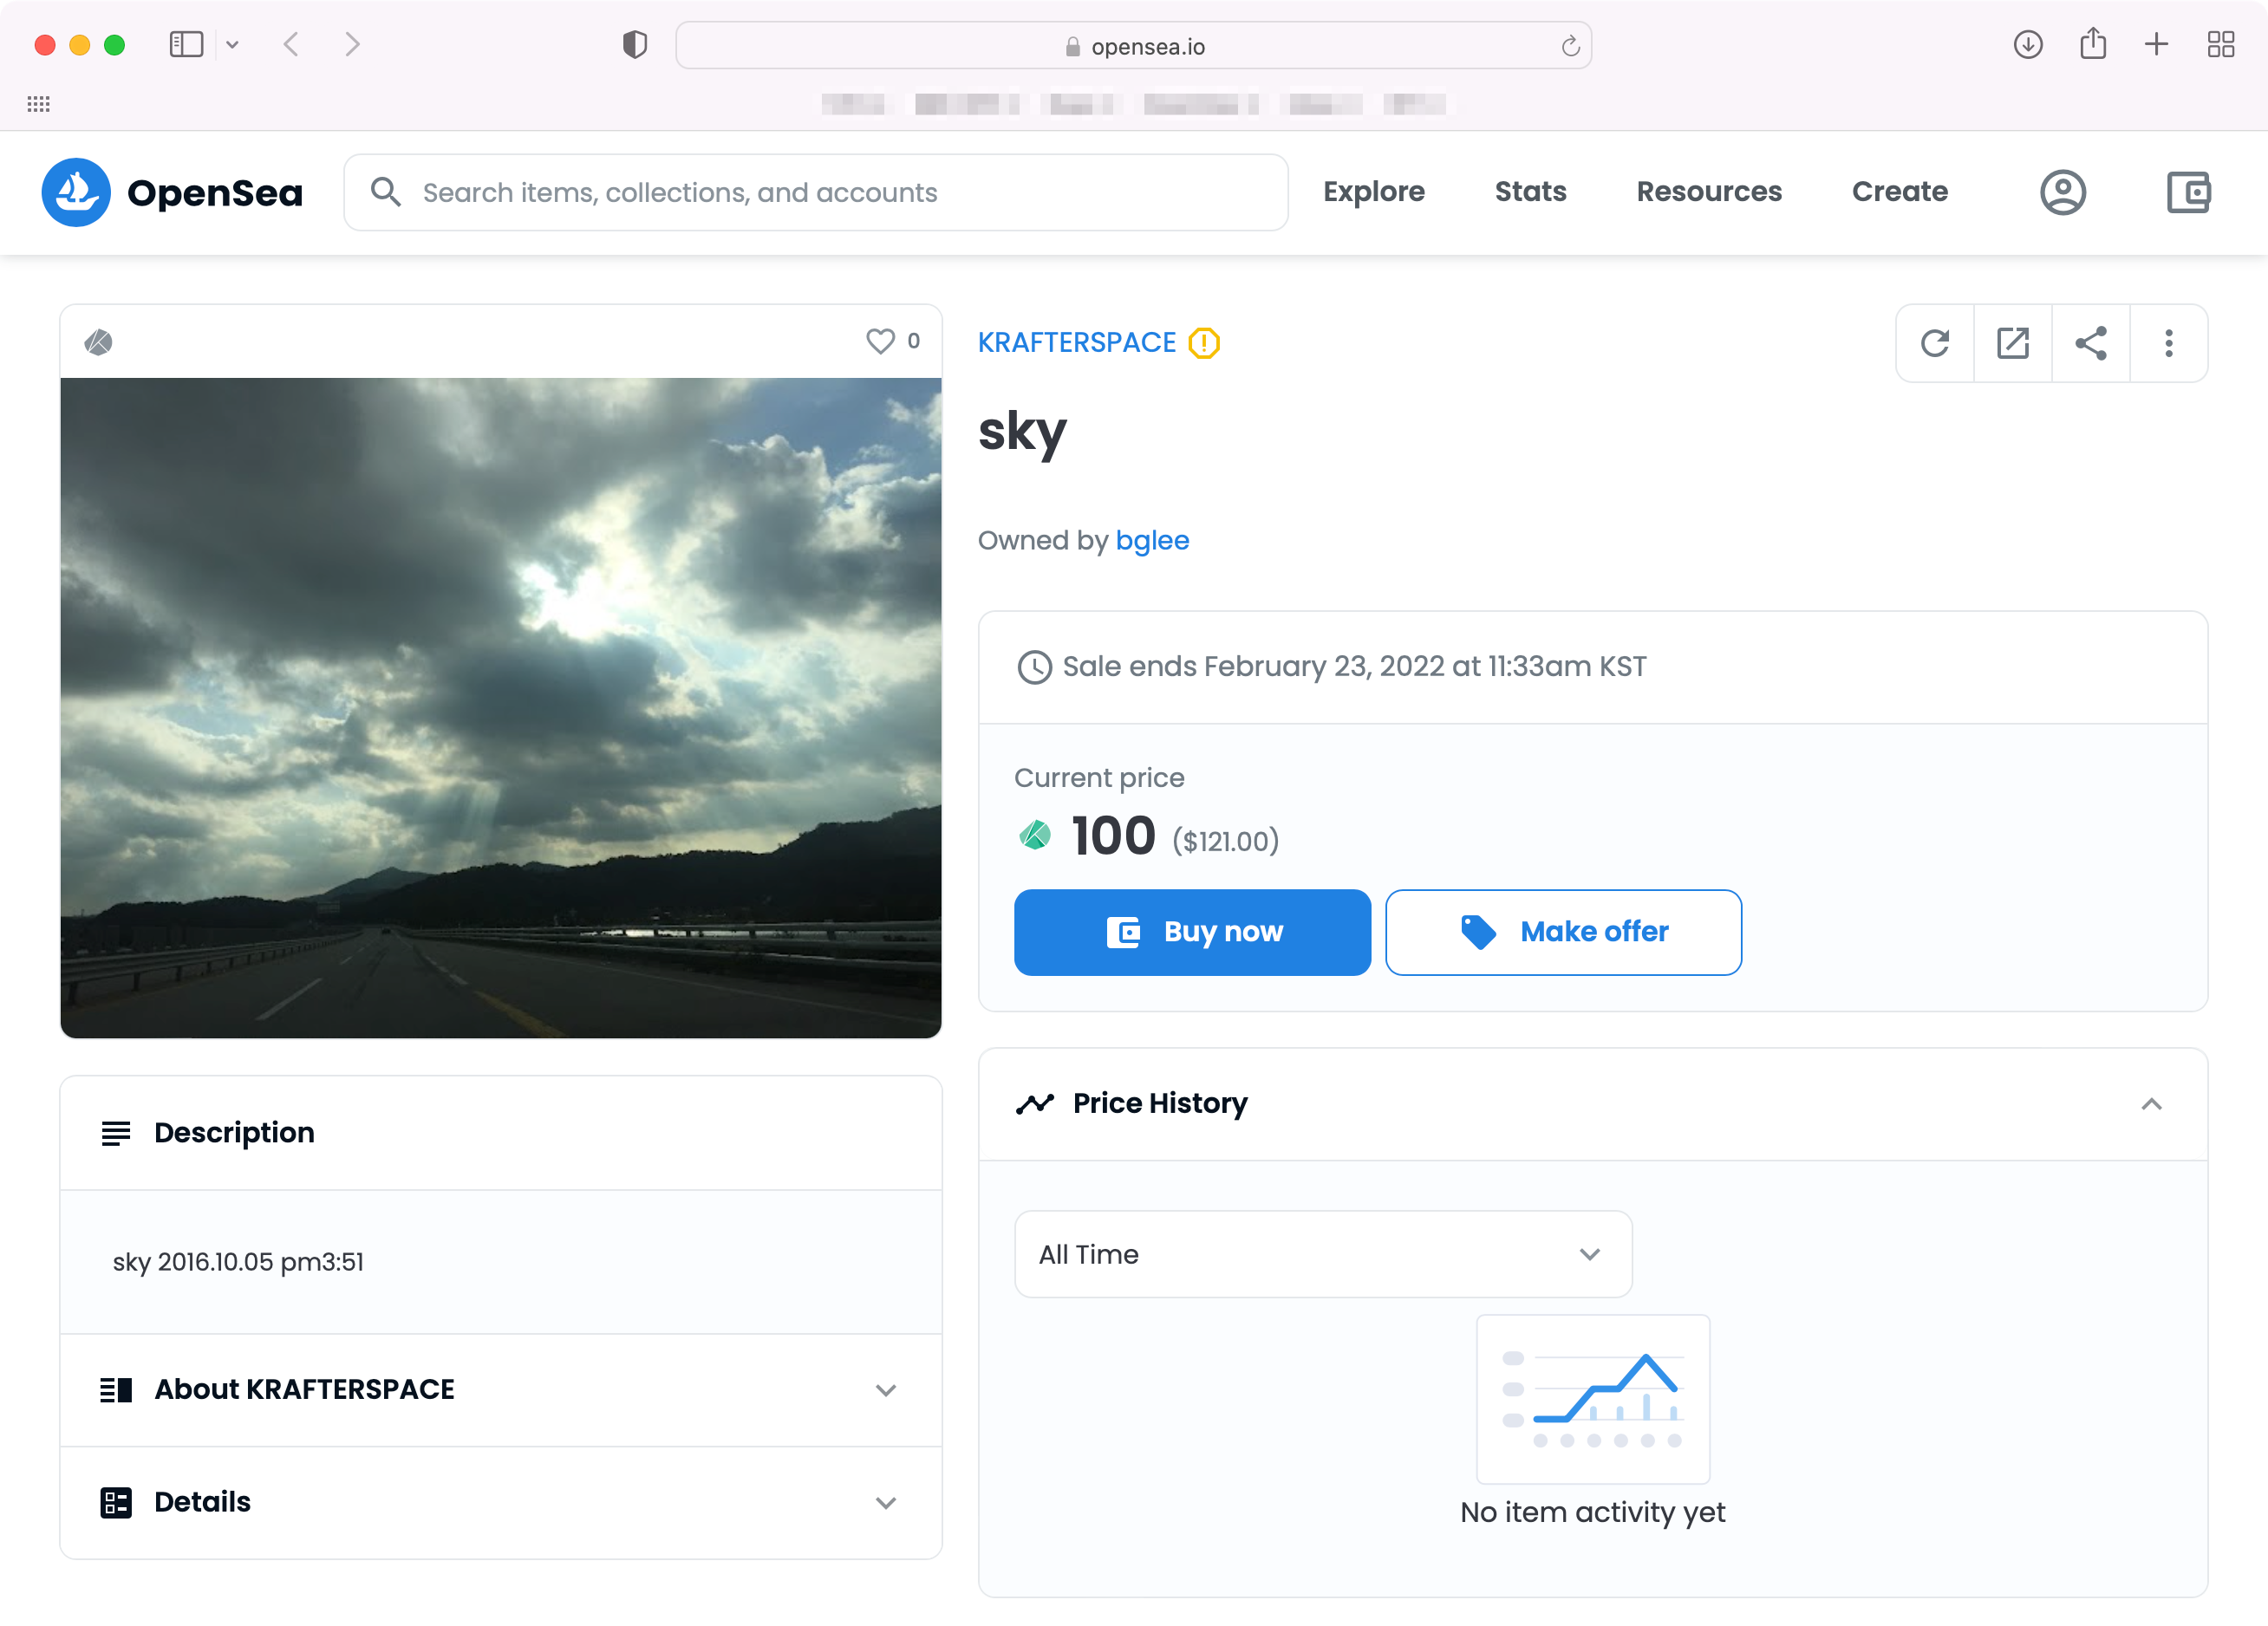The height and width of the screenshot is (1626, 2268).
Task: Click the refresh metadata icon
Action: [x=1934, y=343]
